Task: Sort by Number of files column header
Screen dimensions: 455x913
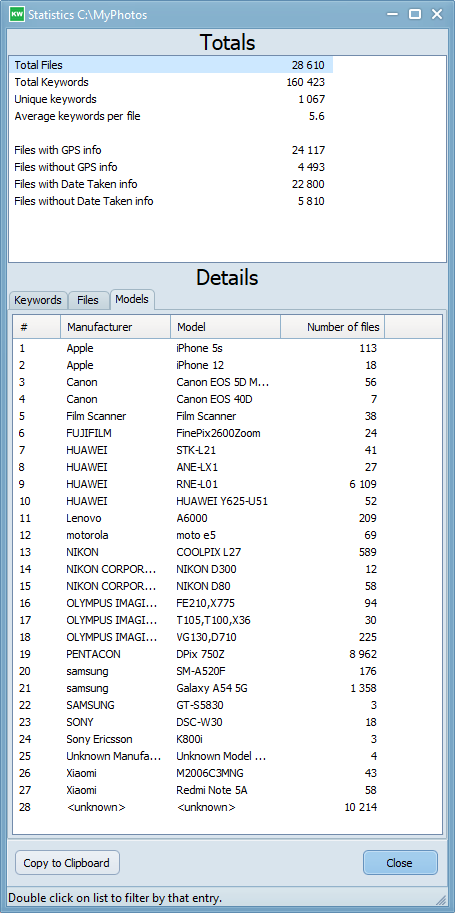Action: 333,327
